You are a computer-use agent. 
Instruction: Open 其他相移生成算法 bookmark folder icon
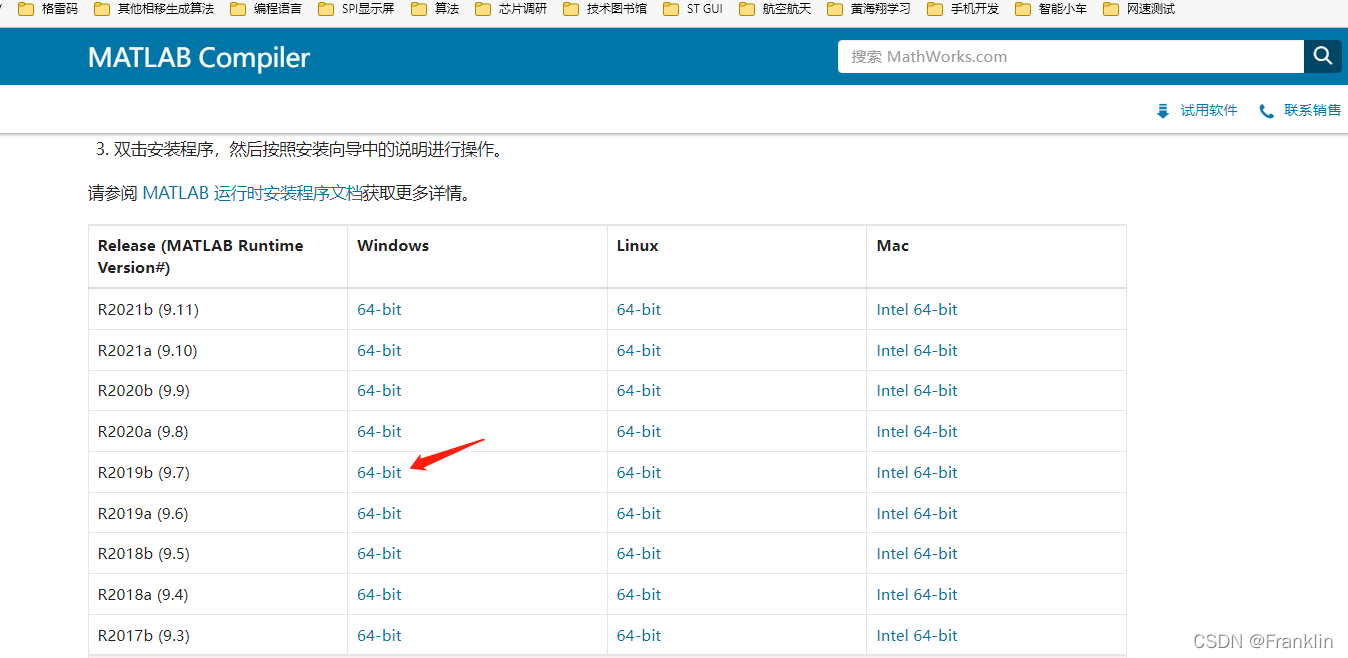click(101, 9)
